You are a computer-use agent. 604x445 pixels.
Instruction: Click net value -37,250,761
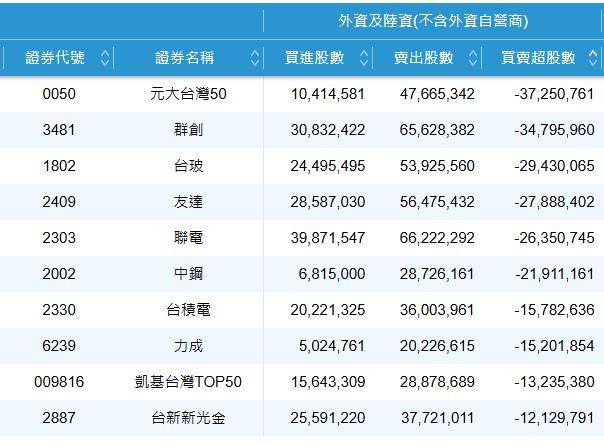(554, 94)
